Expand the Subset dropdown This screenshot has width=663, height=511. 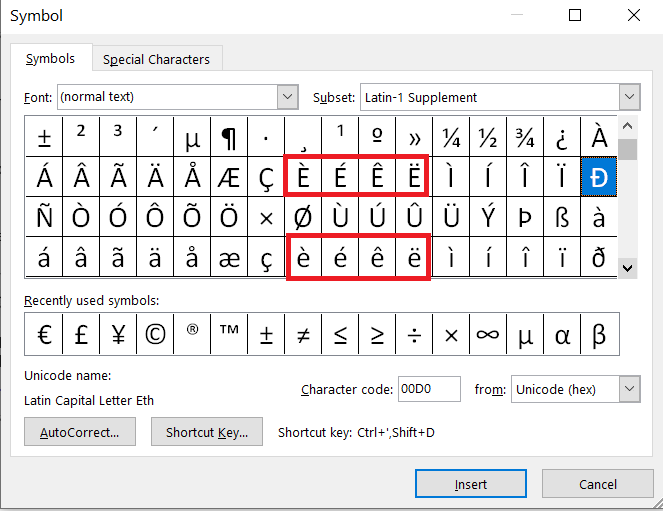click(x=629, y=97)
